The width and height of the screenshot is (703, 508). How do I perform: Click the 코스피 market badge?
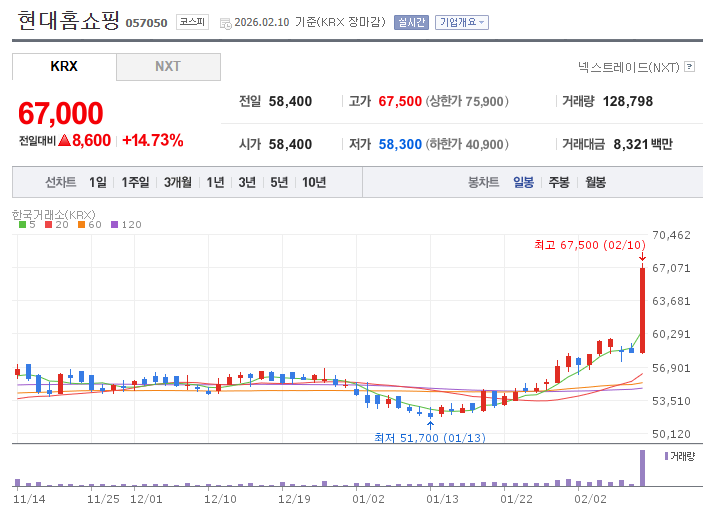(192, 22)
